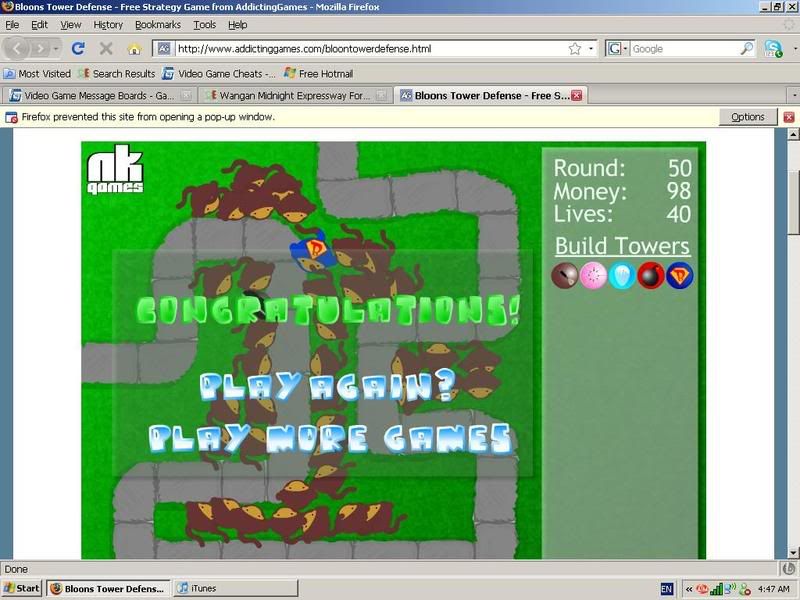Click the Build Towers heading

coord(622,246)
